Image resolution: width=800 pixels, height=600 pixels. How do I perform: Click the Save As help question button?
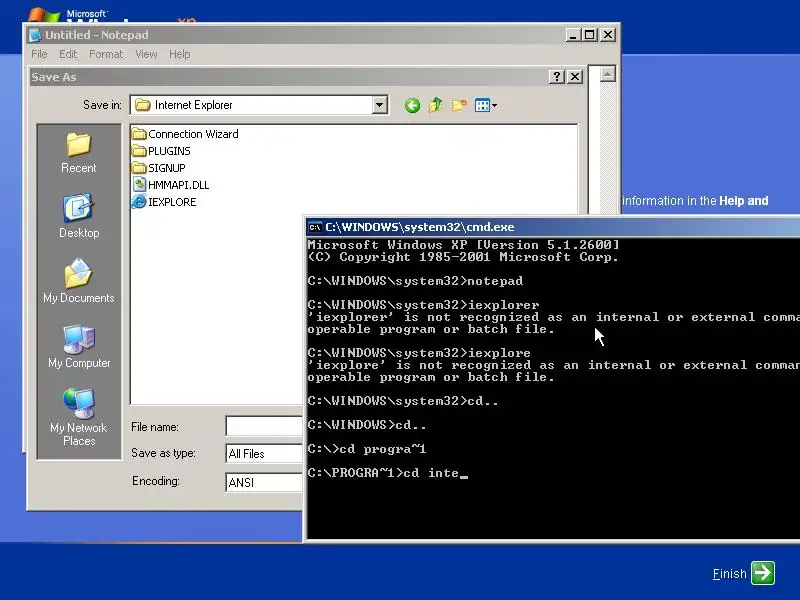pyautogui.click(x=557, y=77)
